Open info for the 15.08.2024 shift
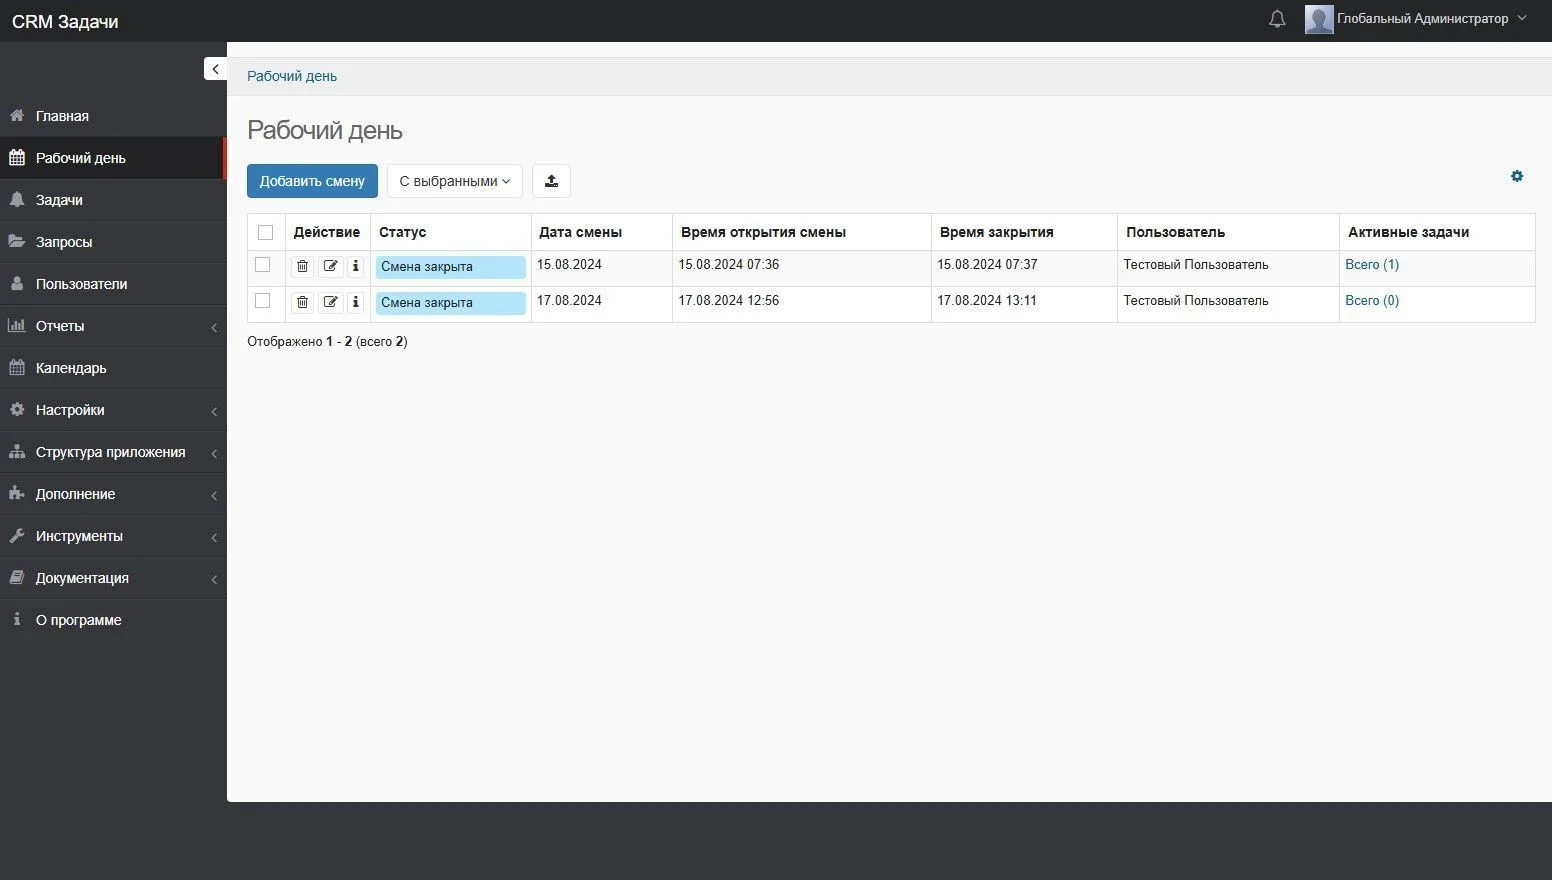The image size is (1552, 880). [355, 266]
